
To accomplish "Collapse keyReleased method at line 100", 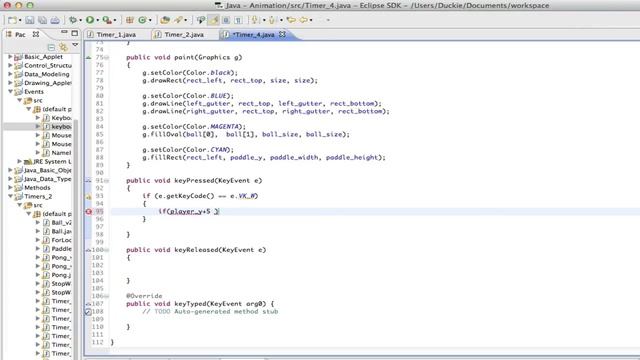I will click(107, 250).
